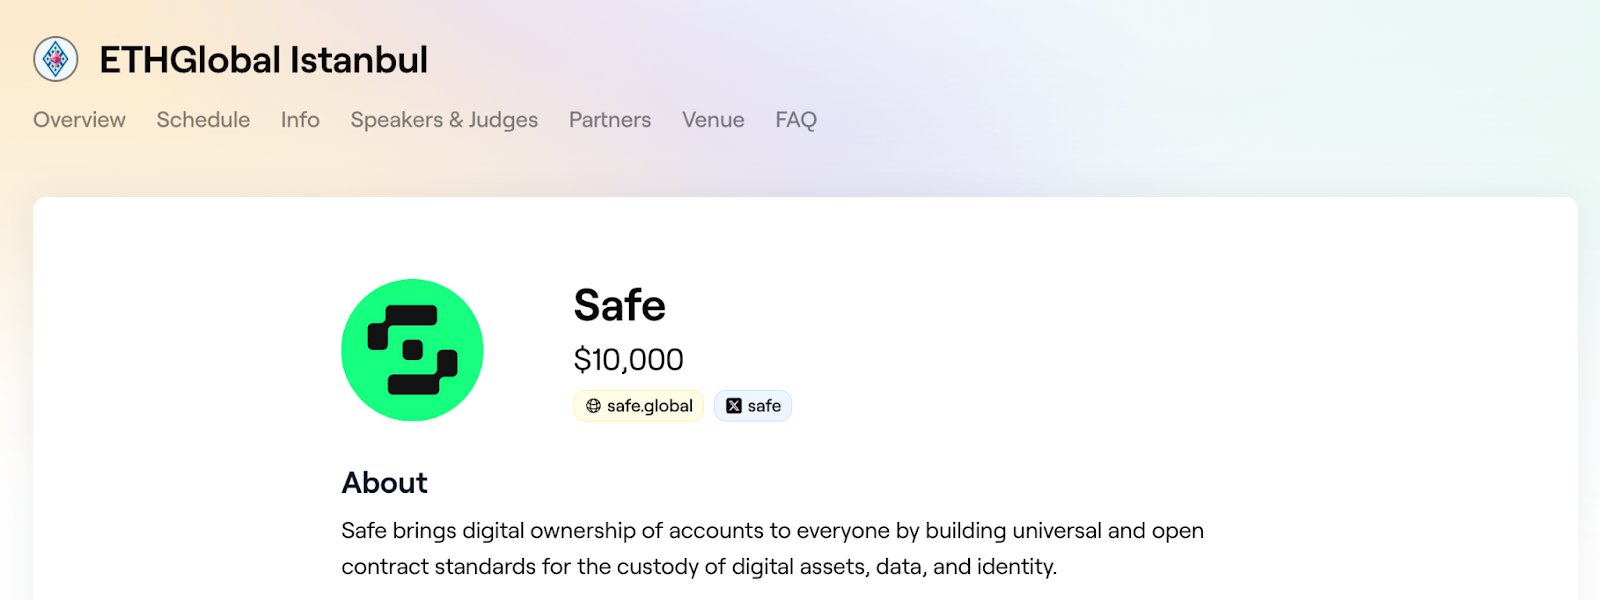Click the ETHGlobal diamond logo icon
Screen dimensions: 1600x600
56,59
